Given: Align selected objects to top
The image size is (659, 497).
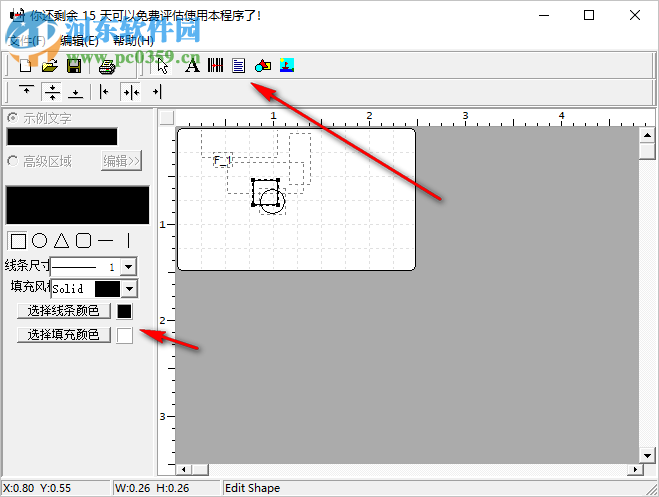Looking at the screenshot, I should (x=26, y=91).
